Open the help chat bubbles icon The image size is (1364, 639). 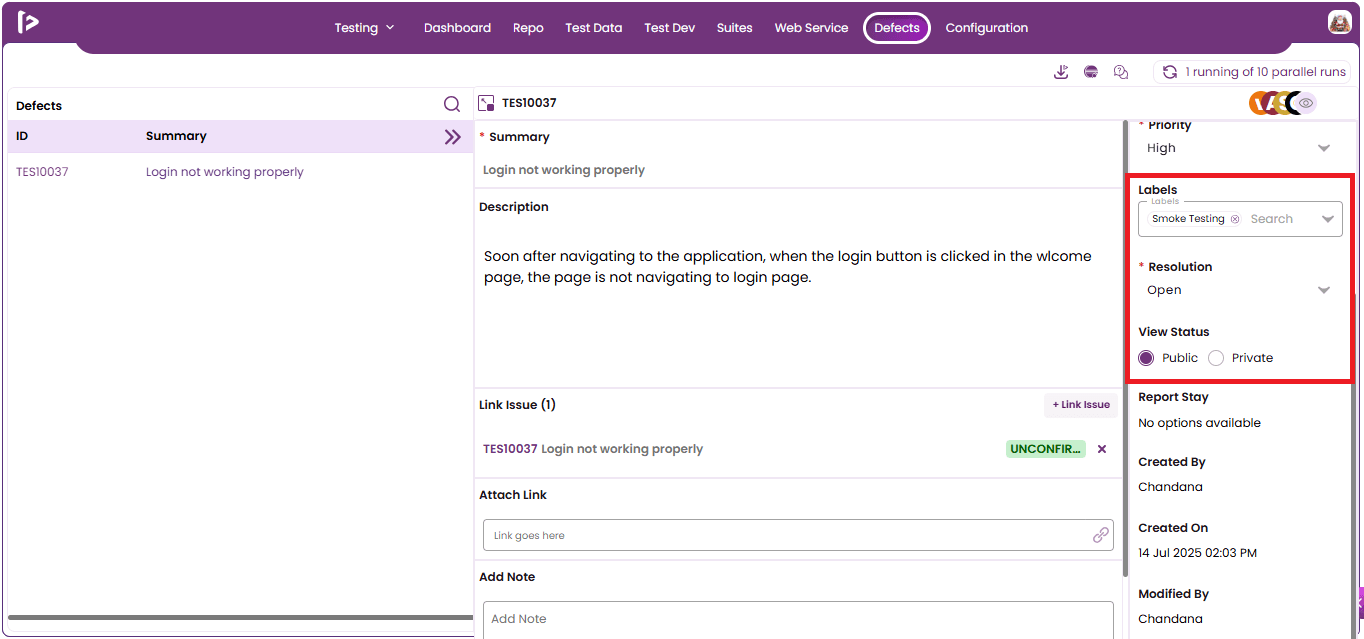1121,72
